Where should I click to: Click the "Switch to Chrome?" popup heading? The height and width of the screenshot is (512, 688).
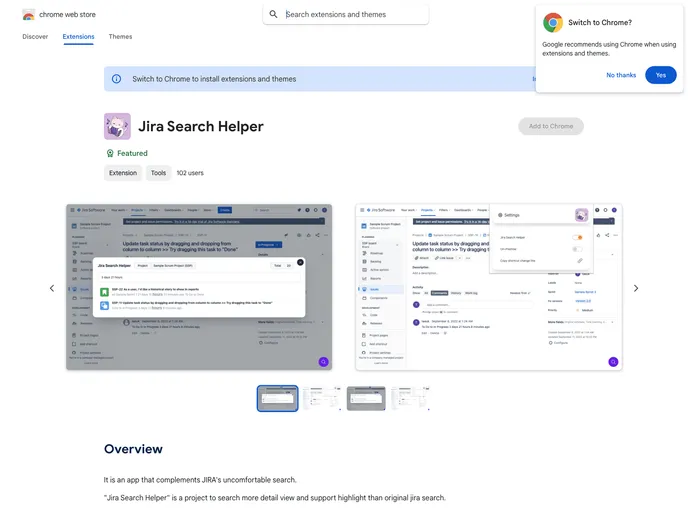600,22
